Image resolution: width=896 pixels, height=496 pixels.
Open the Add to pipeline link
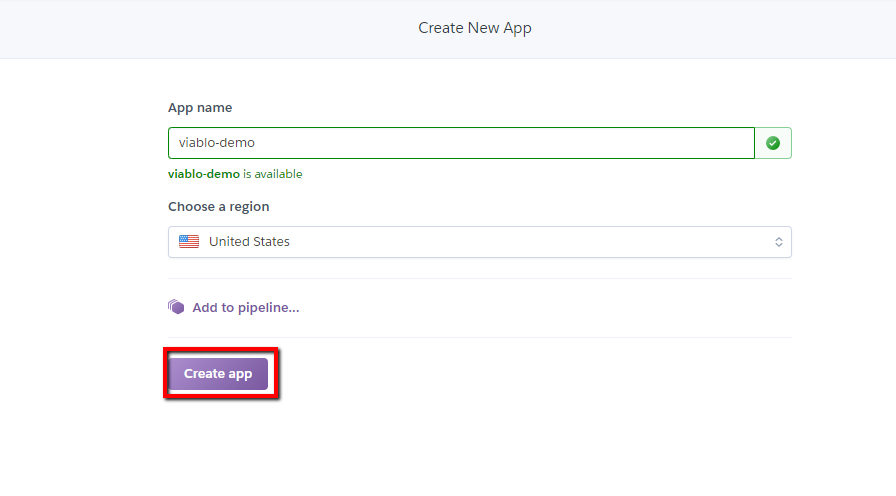245,307
